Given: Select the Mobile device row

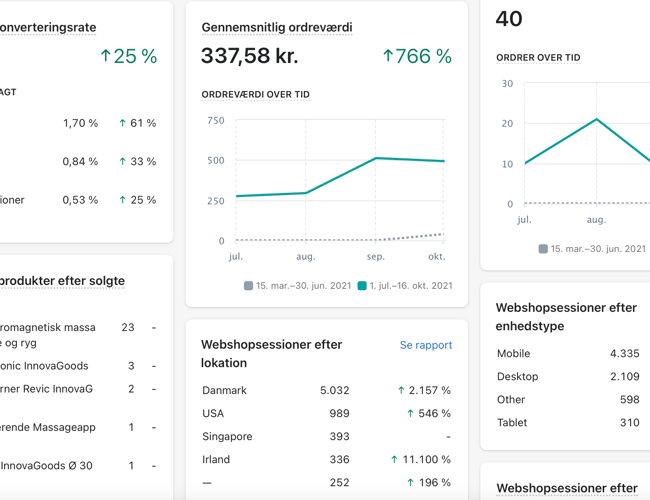Looking at the screenshot, I should (x=568, y=354).
